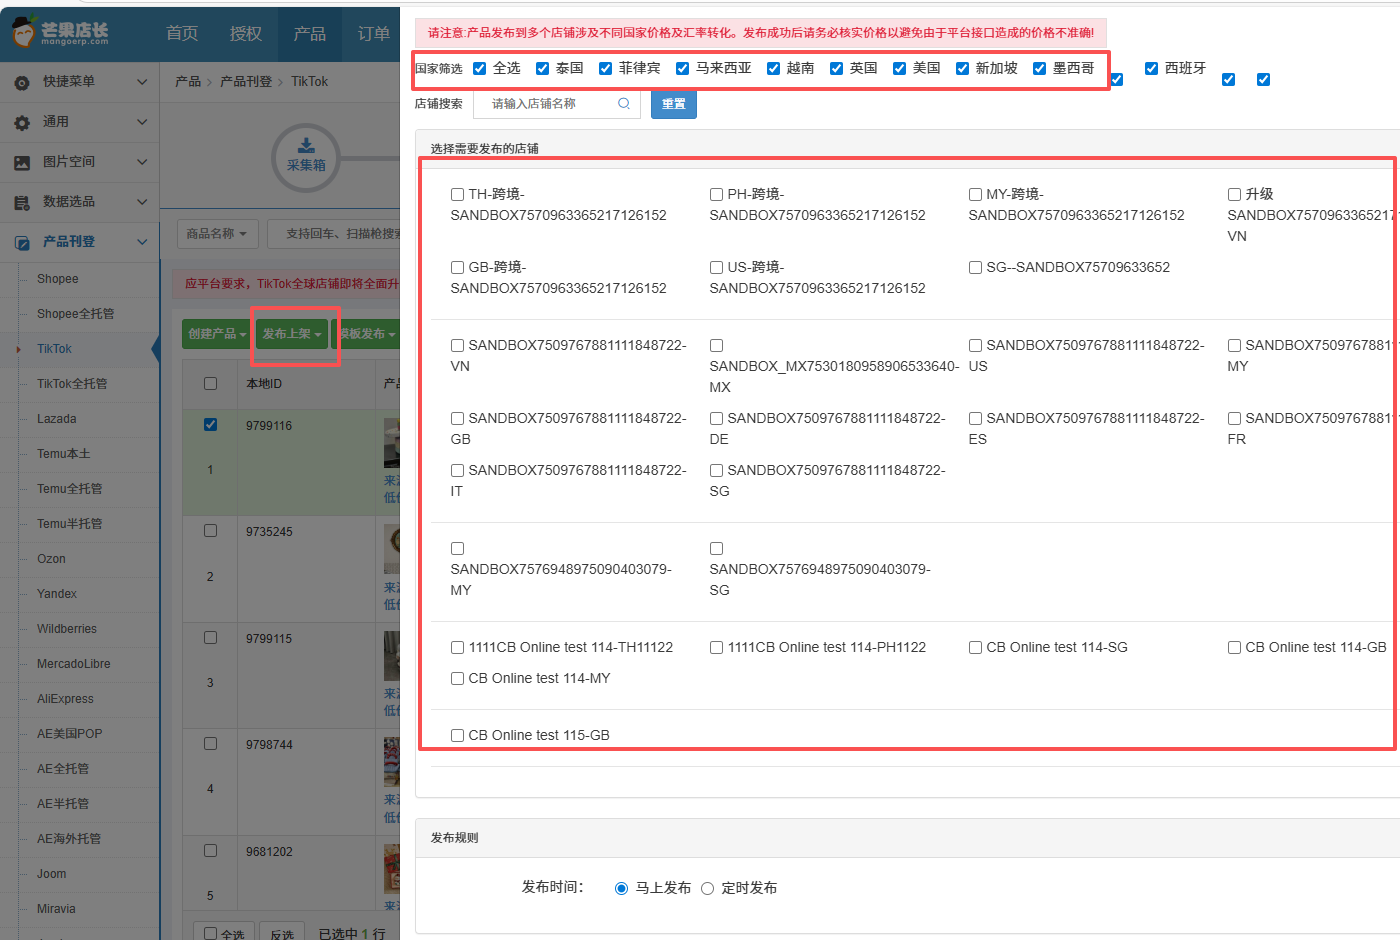This screenshot has height=940, width=1400.
Task: Open the 创建产品 dropdown menu
Action: [x=217, y=334]
